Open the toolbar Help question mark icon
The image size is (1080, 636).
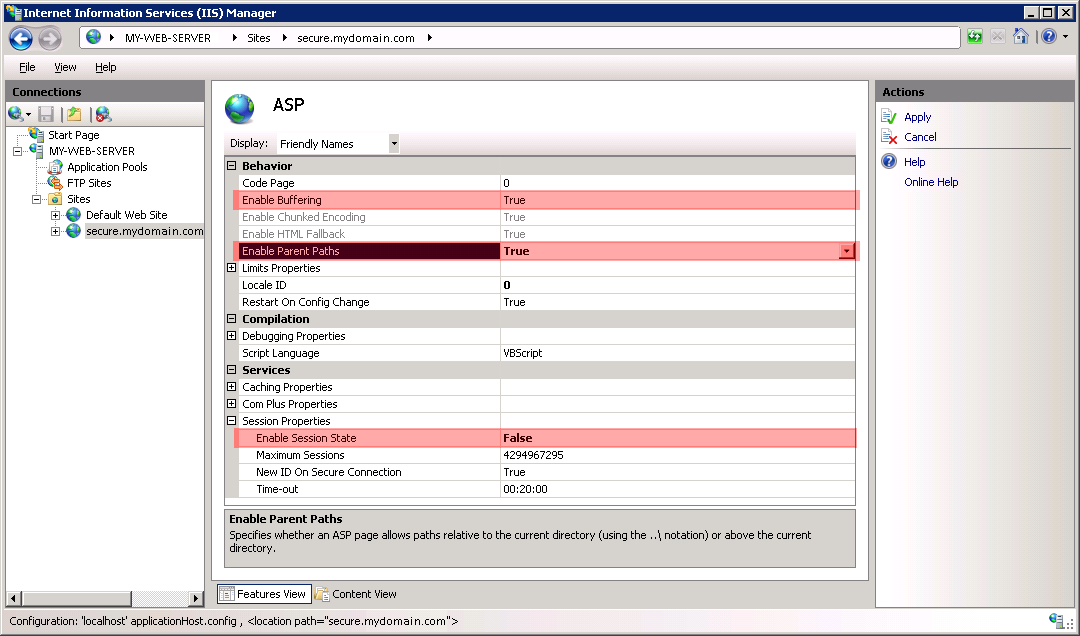(x=1047, y=37)
